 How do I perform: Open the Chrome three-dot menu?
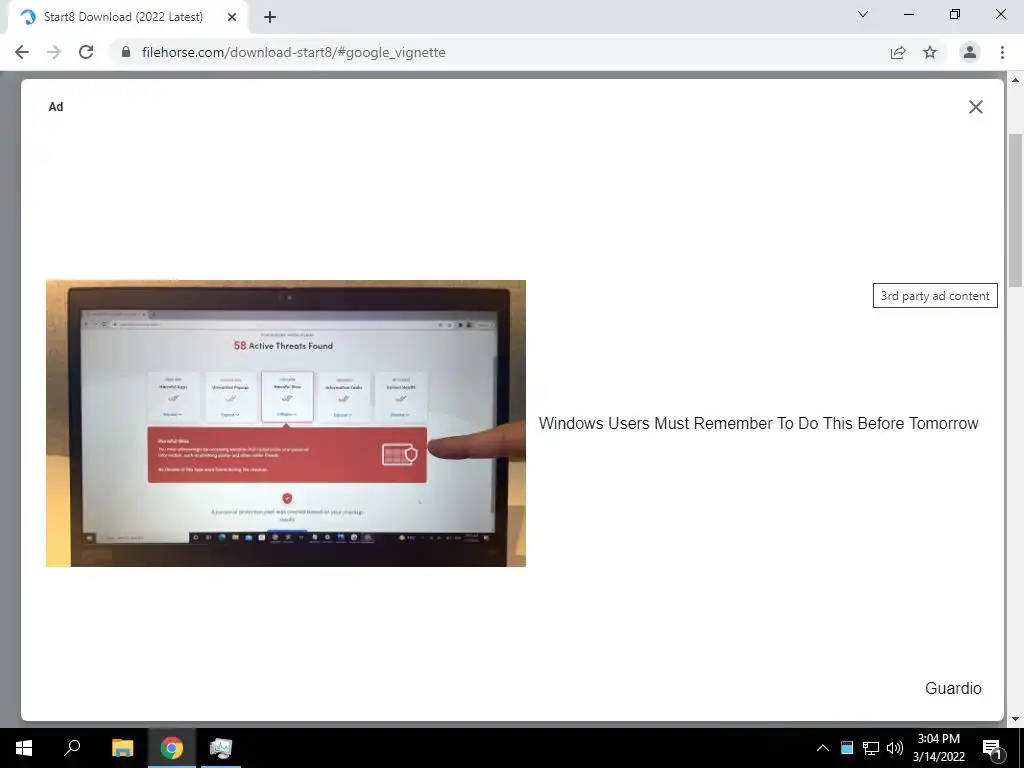(1002, 52)
